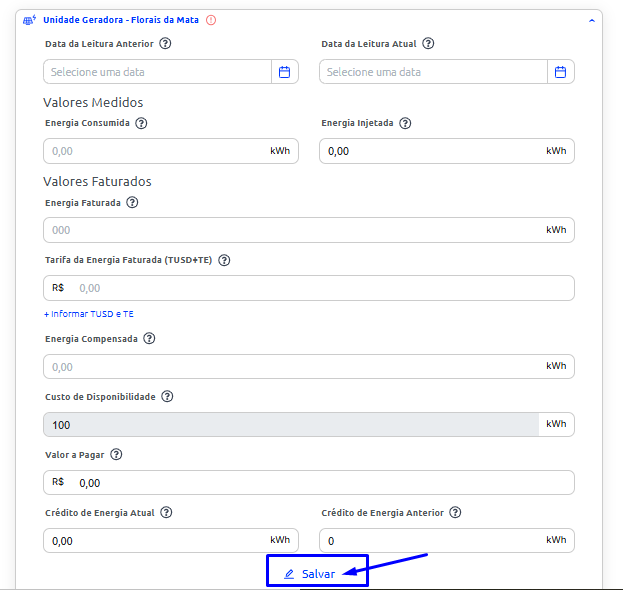This screenshot has width=623, height=590.
Task: Click the Valor a Pagar input field
Action: [320, 483]
